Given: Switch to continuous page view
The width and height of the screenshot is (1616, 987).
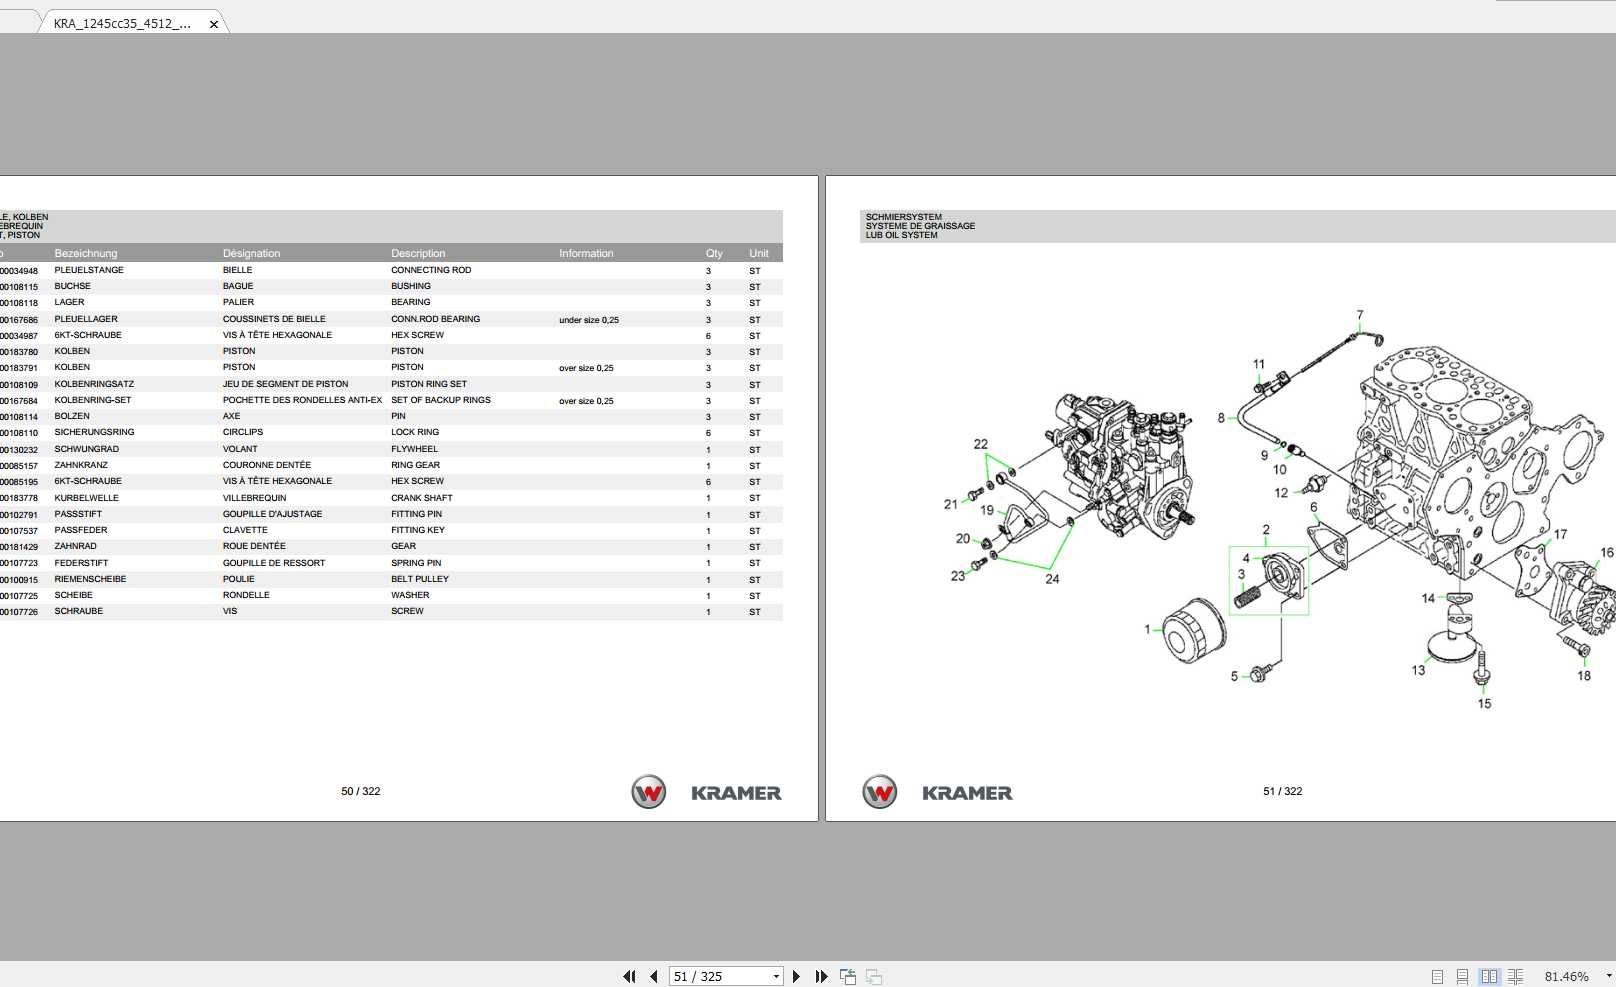Looking at the screenshot, I should pyautogui.click(x=1462, y=976).
